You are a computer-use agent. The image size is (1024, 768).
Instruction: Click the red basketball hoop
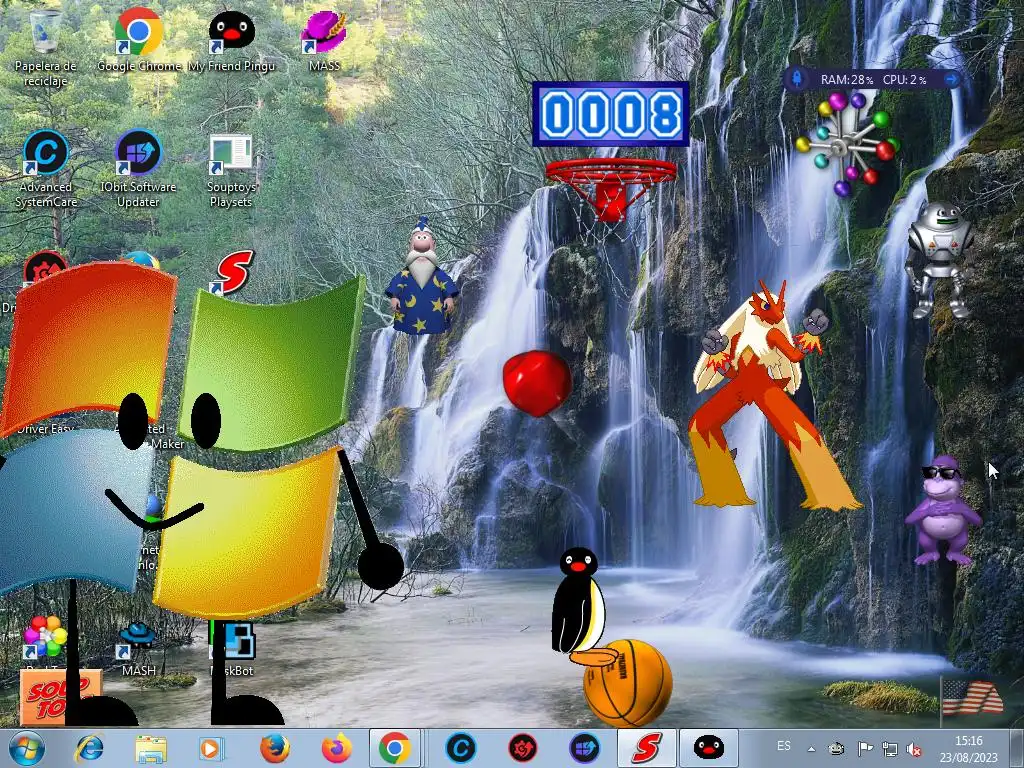[611, 189]
